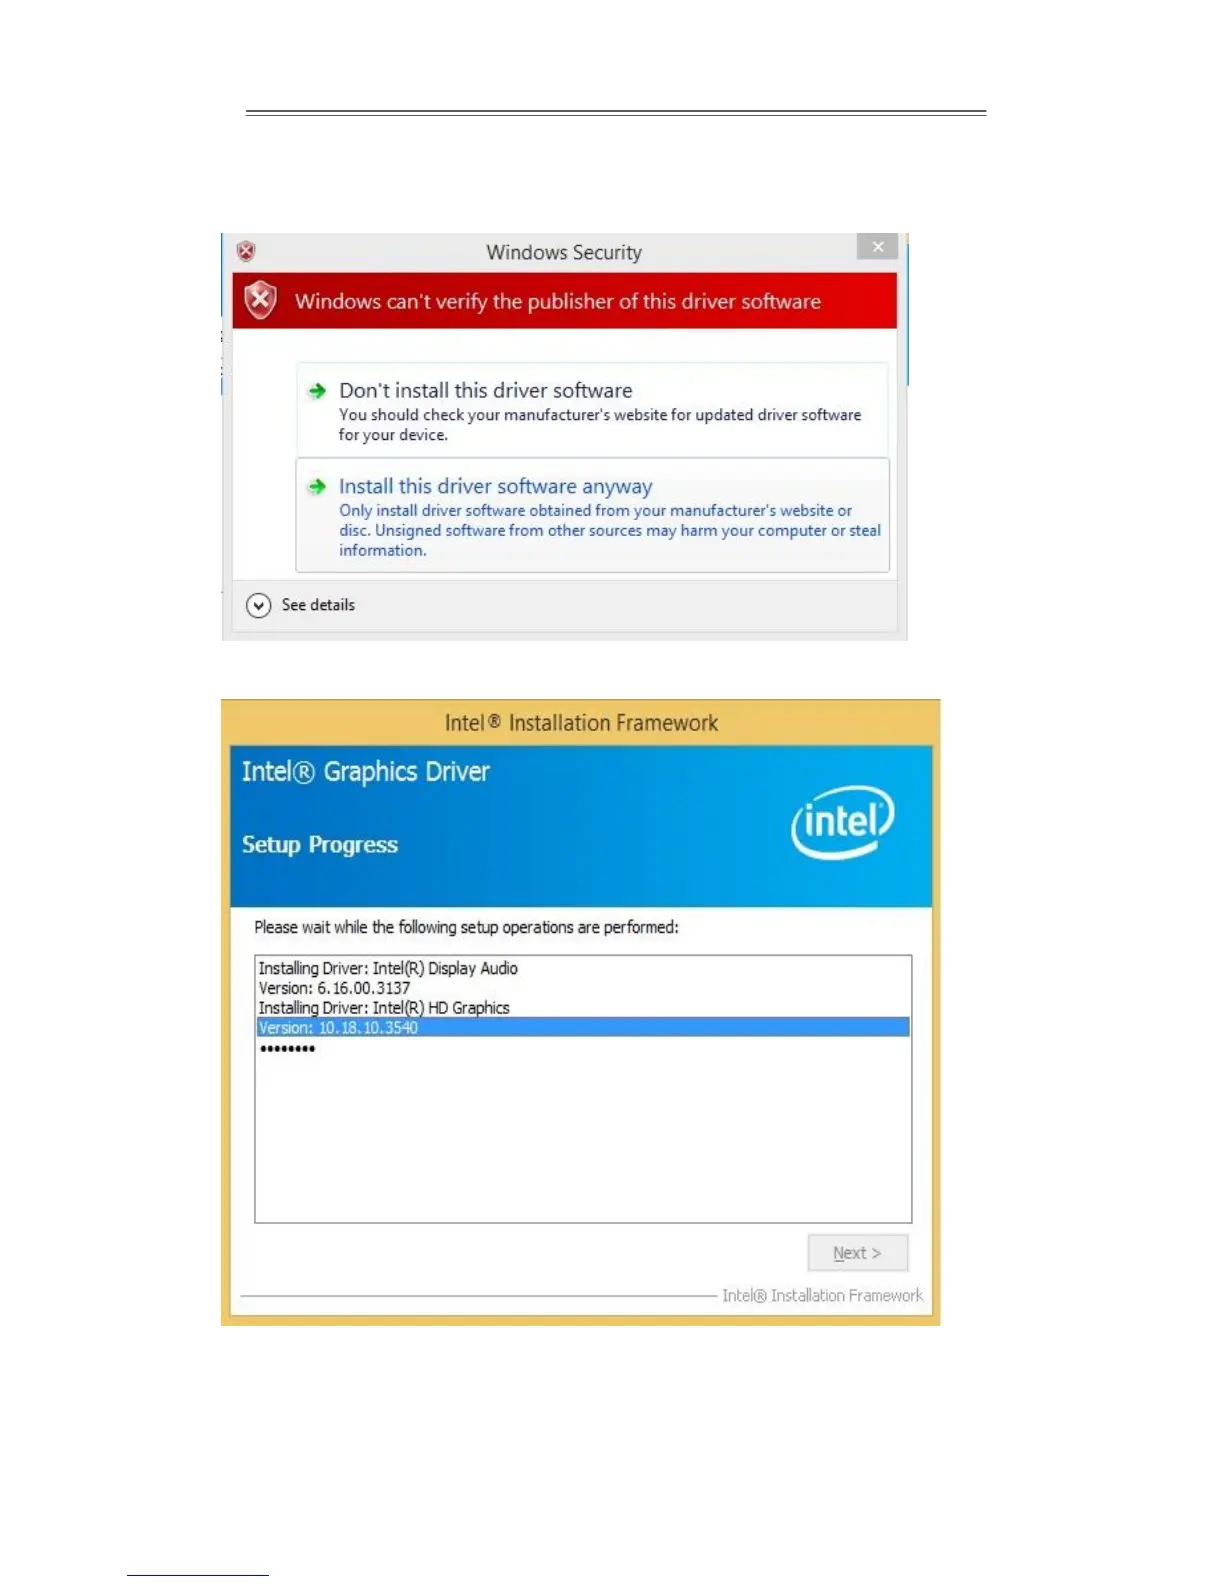Click green arrow beside Install anyway option

point(317,487)
